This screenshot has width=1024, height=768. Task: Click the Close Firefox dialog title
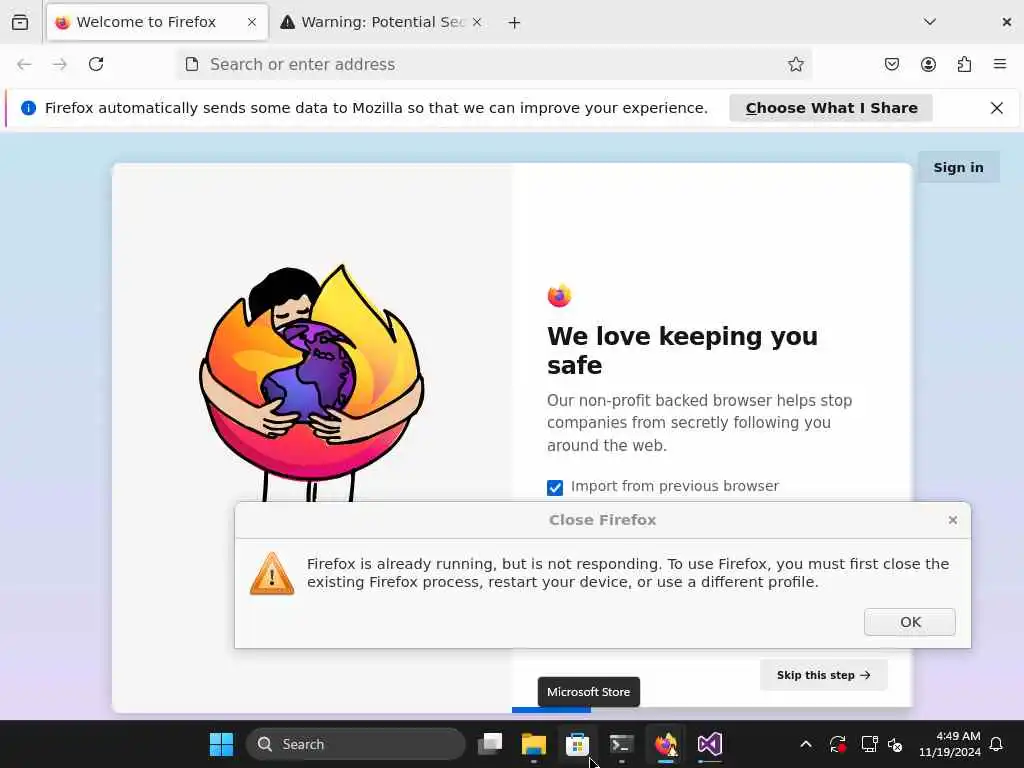602,520
